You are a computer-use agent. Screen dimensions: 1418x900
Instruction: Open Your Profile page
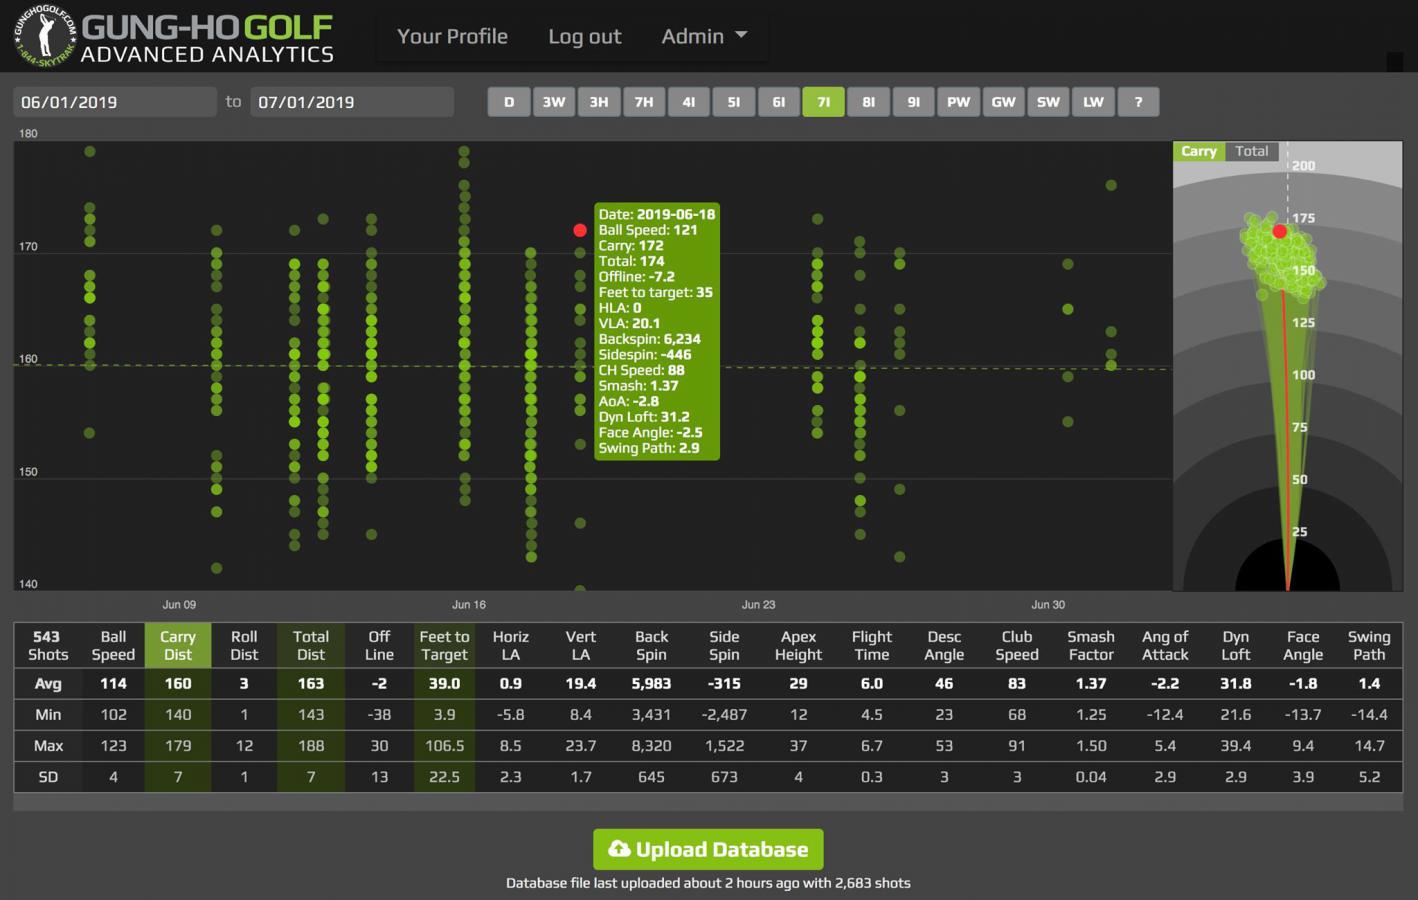[x=452, y=37]
